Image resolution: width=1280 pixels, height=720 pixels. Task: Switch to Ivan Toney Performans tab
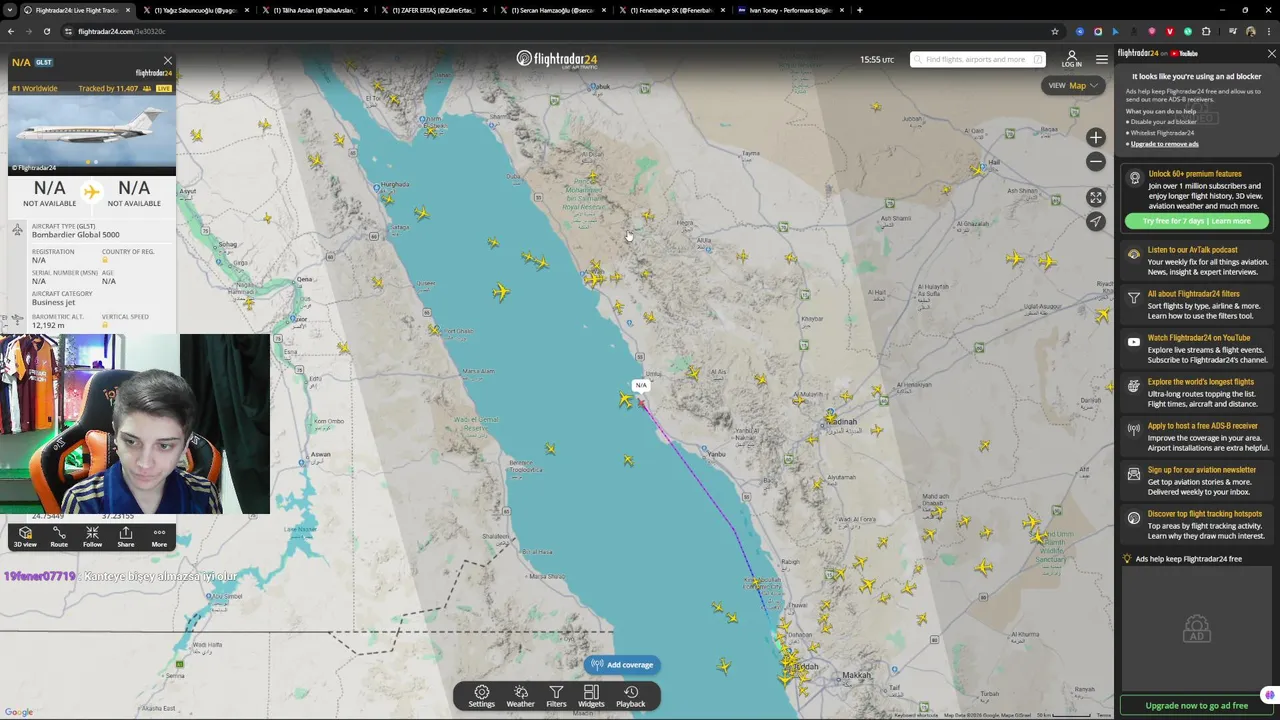[x=790, y=10]
